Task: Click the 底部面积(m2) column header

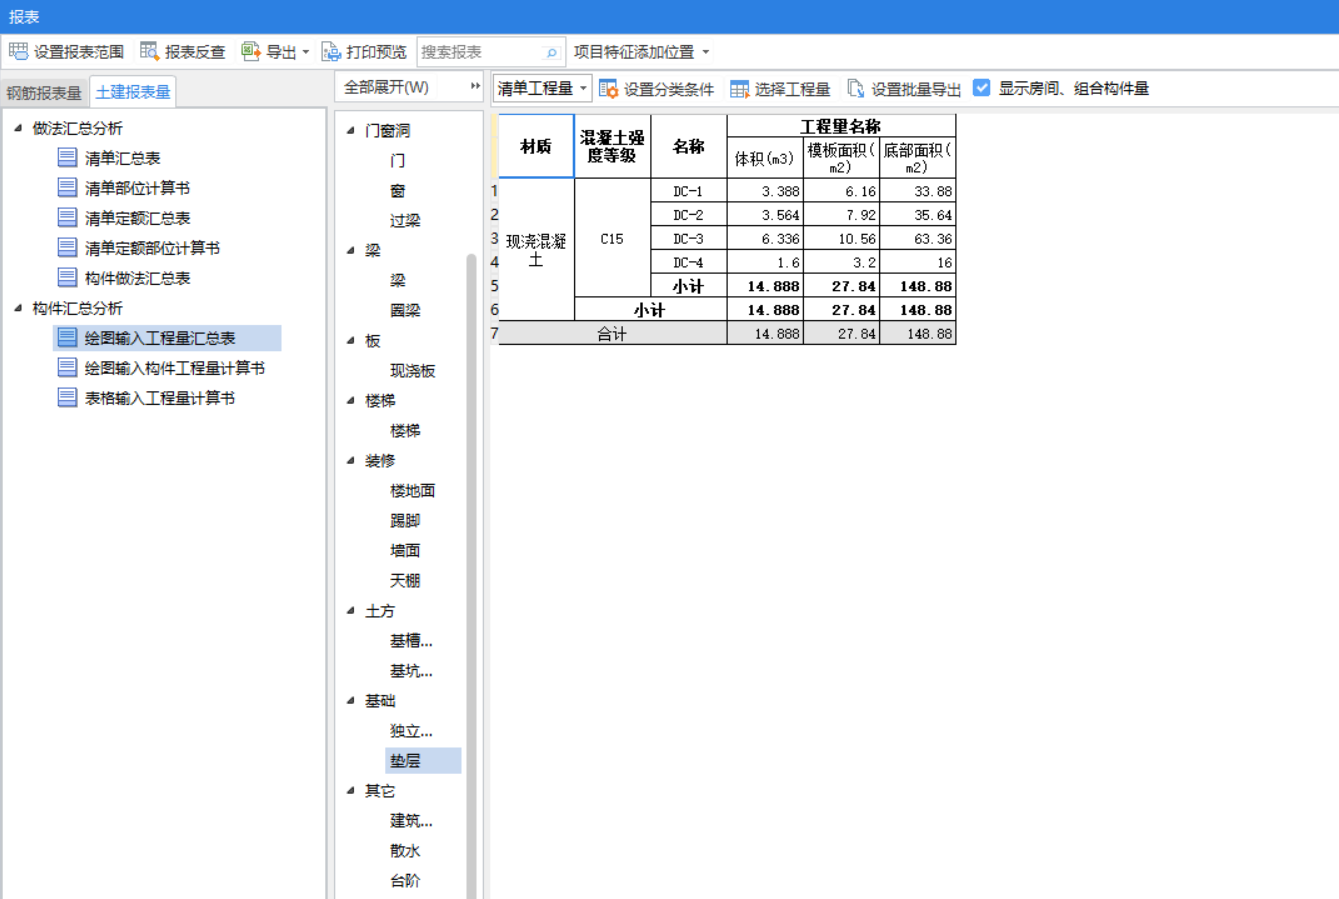Action: click(x=917, y=158)
